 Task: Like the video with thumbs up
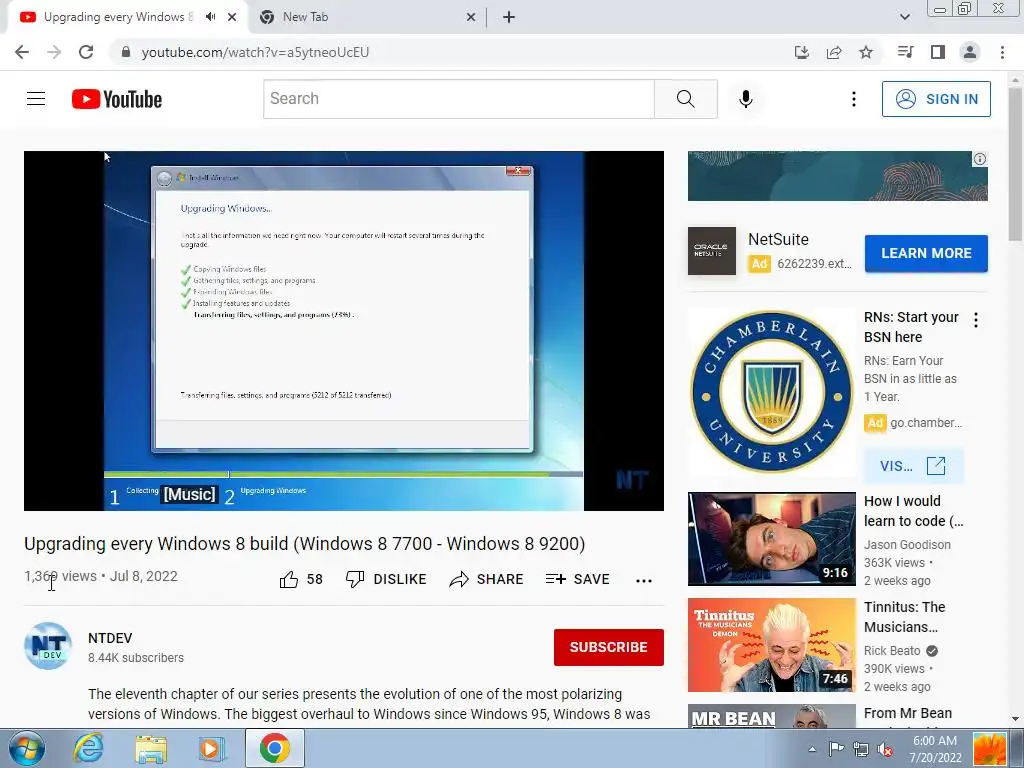pos(301,579)
